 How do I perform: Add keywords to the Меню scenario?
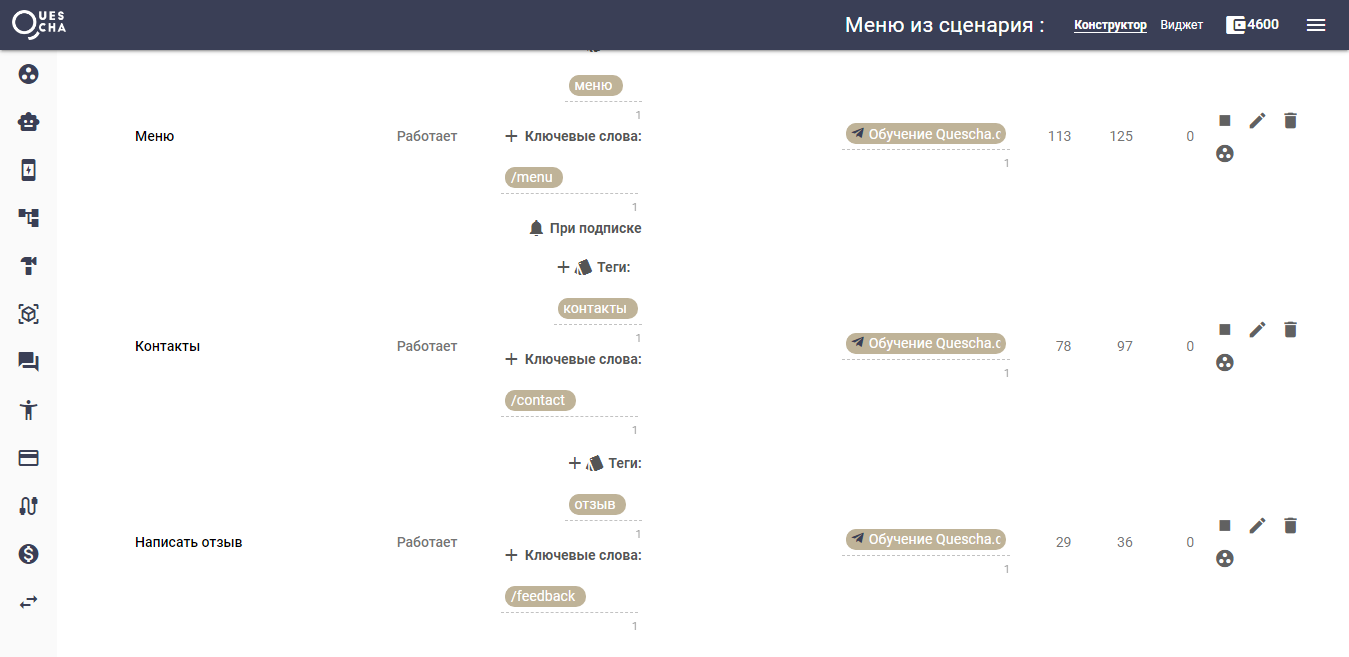click(511, 136)
